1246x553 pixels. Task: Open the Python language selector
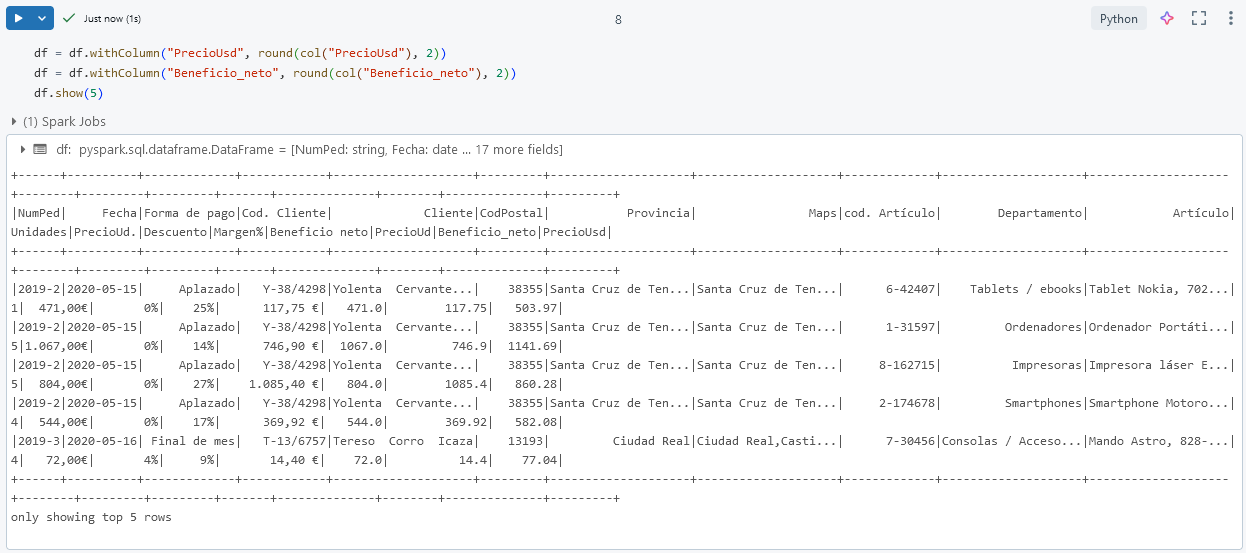[1118, 19]
